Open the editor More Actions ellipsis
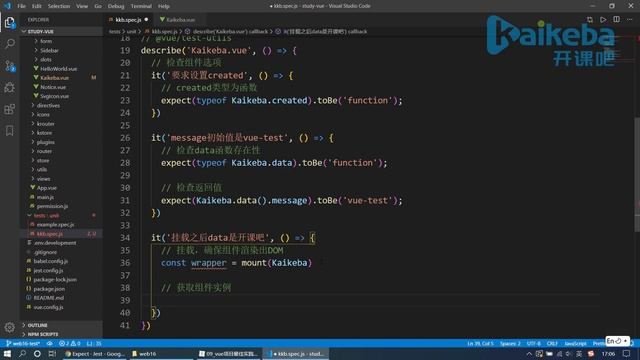Screen dimensions: 640x360 630,20
